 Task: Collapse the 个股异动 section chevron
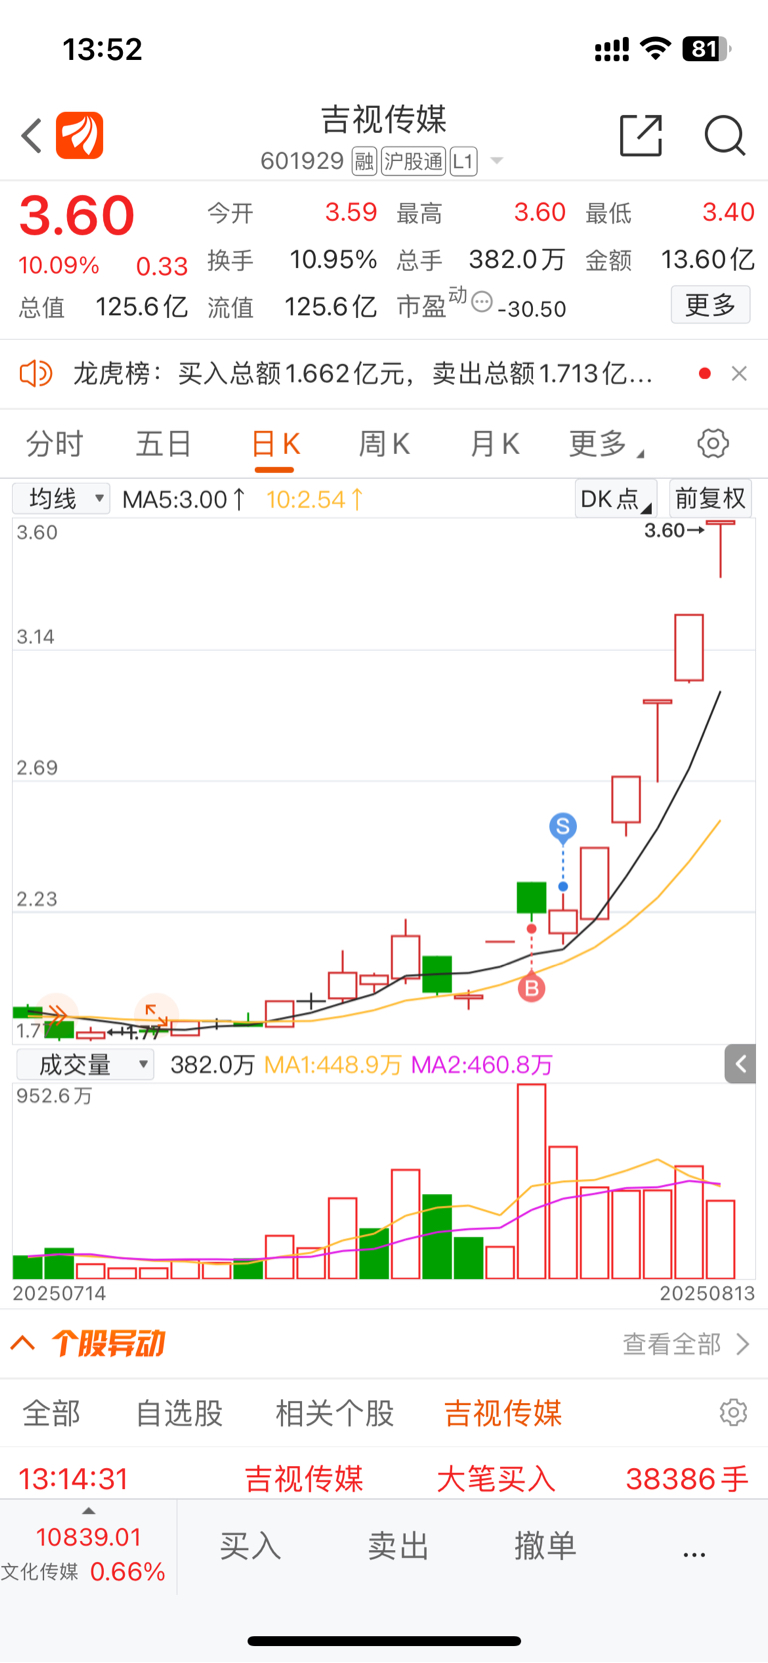tap(23, 1343)
